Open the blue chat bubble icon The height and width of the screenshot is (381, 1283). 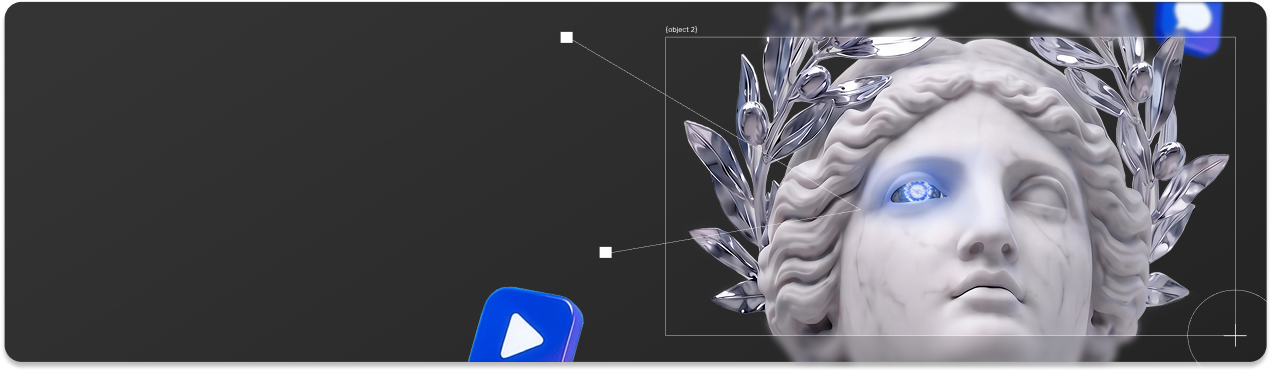(1190, 24)
